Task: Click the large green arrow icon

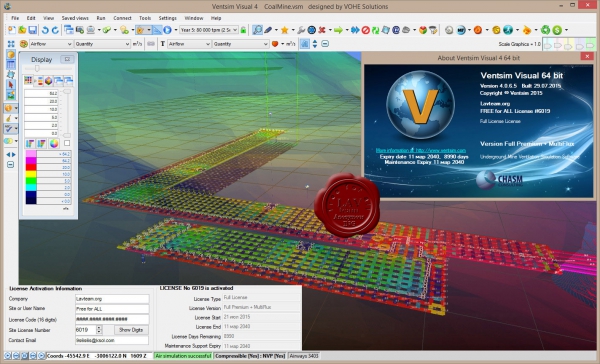Action: pos(338,30)
